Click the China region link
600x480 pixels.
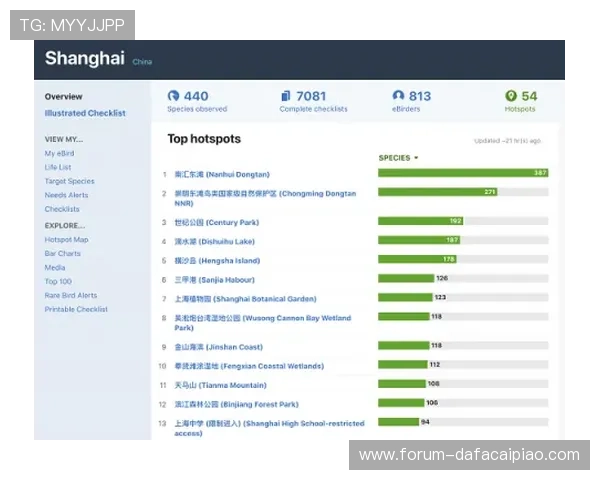point(142,62)
